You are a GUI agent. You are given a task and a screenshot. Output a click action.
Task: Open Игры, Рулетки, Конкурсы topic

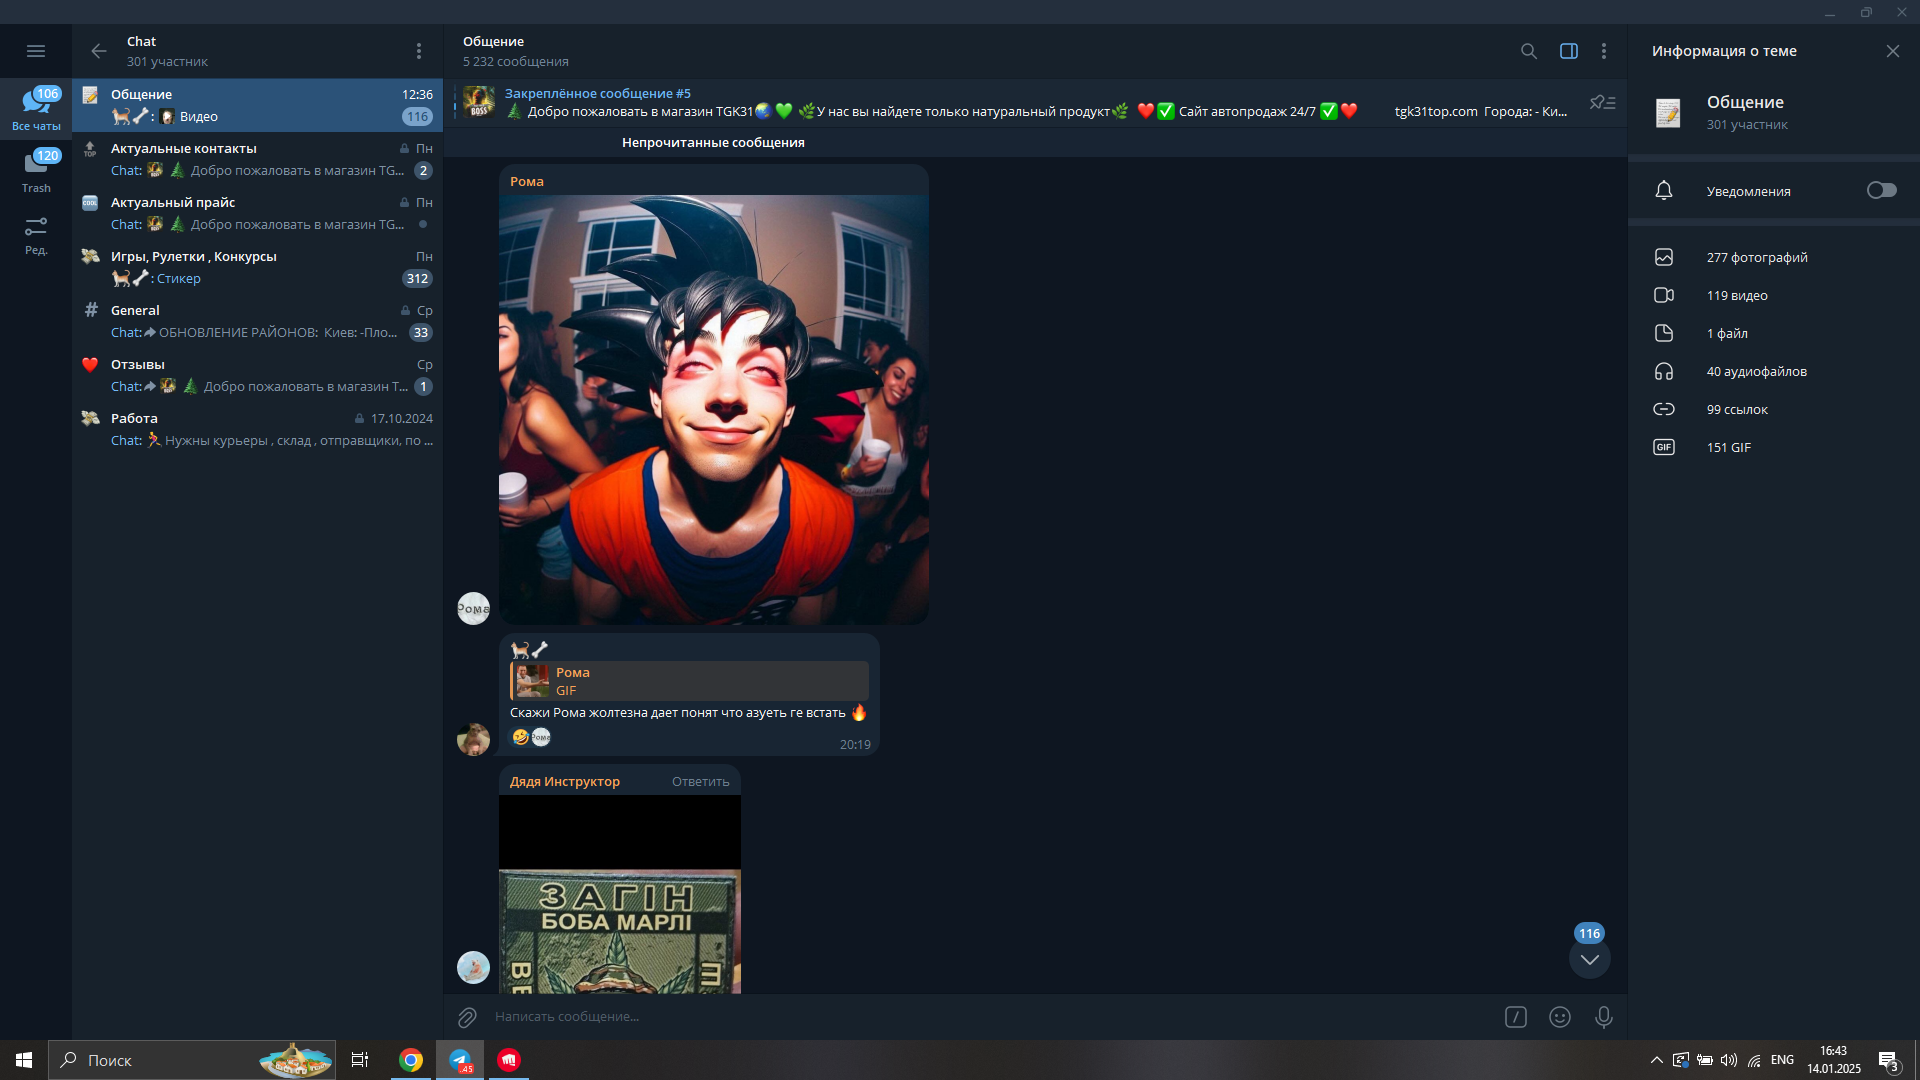pyautogui.click(x=258, y=267)
